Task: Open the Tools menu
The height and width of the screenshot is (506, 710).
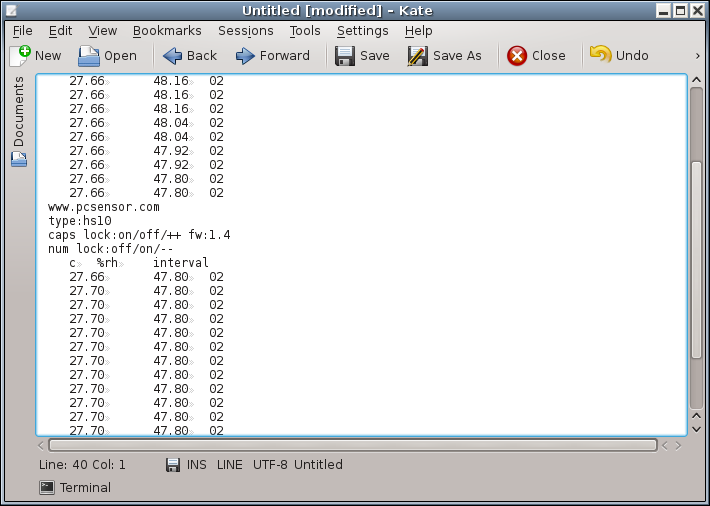Action: 305,31
